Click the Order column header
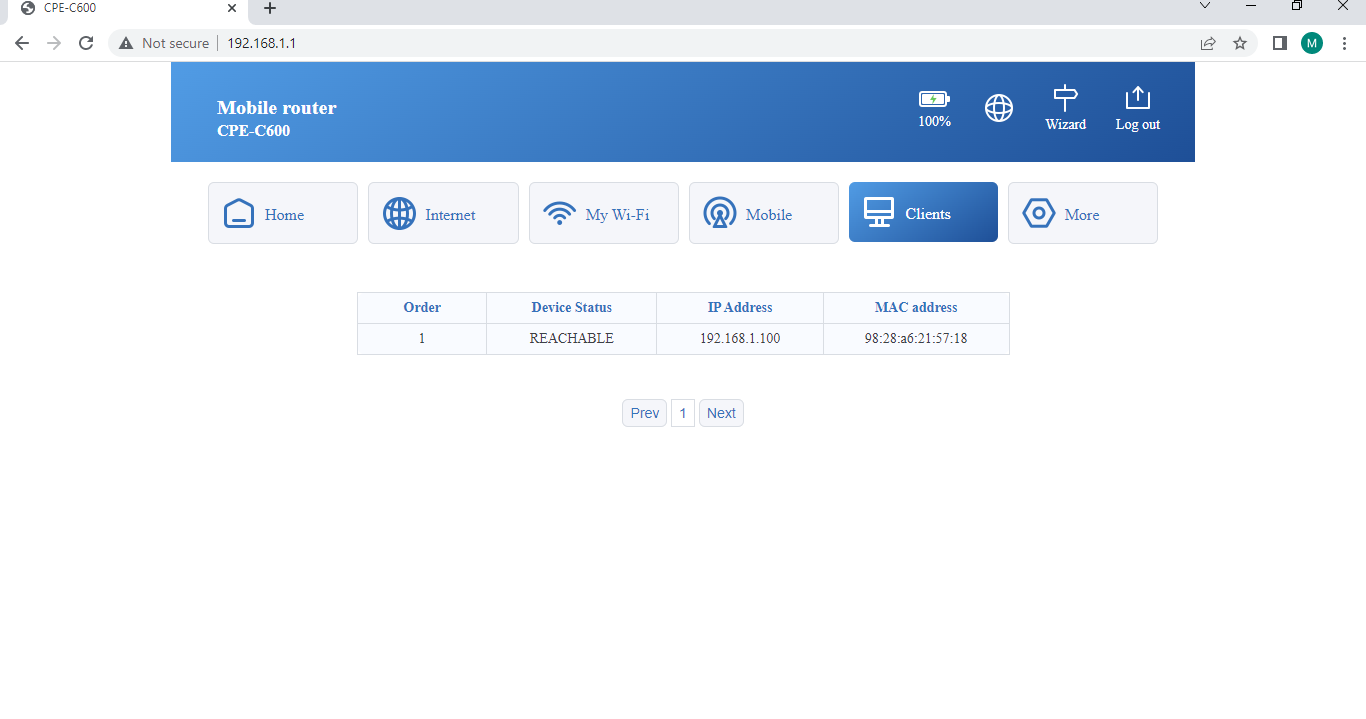 pos(422,308)
